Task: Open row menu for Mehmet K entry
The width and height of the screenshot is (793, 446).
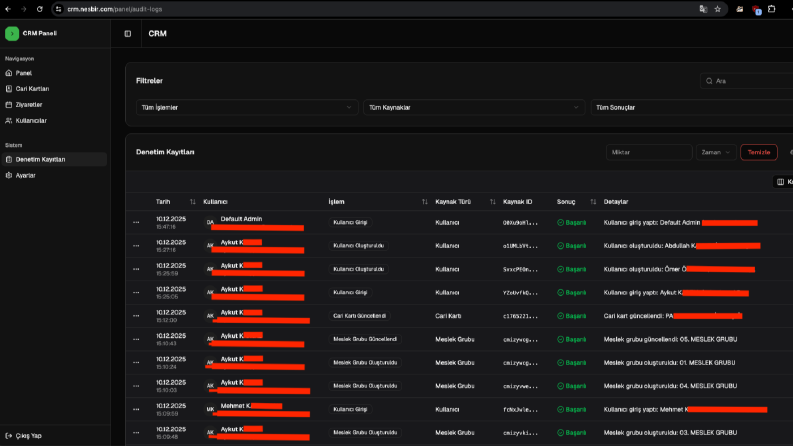Action: [136, 409]
